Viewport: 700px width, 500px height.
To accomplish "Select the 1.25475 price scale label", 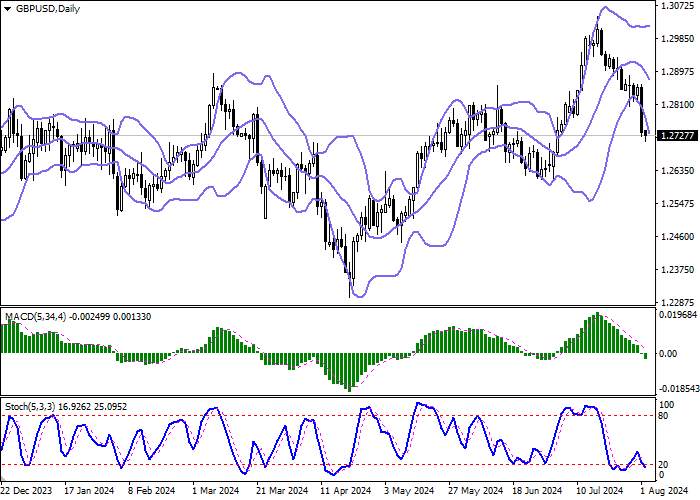I will (x=678, y=204).
